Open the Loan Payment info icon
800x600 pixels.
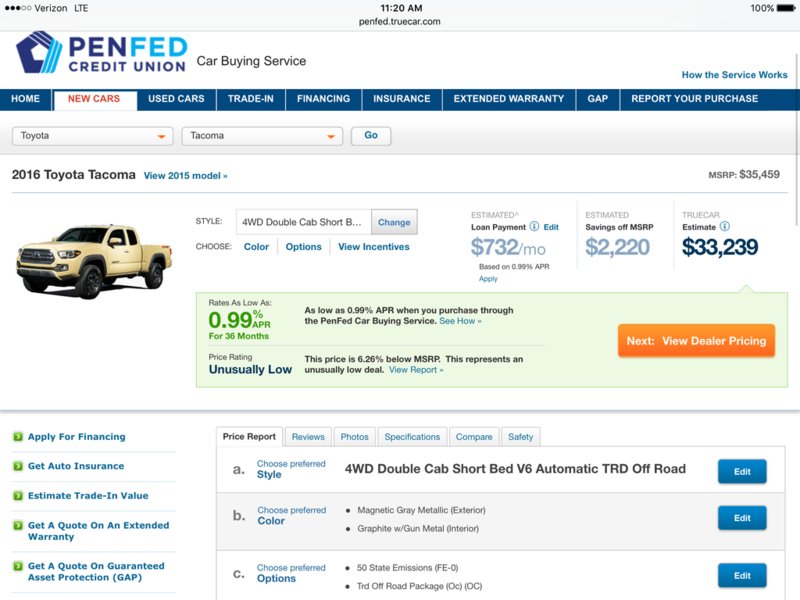pos(534,227)
